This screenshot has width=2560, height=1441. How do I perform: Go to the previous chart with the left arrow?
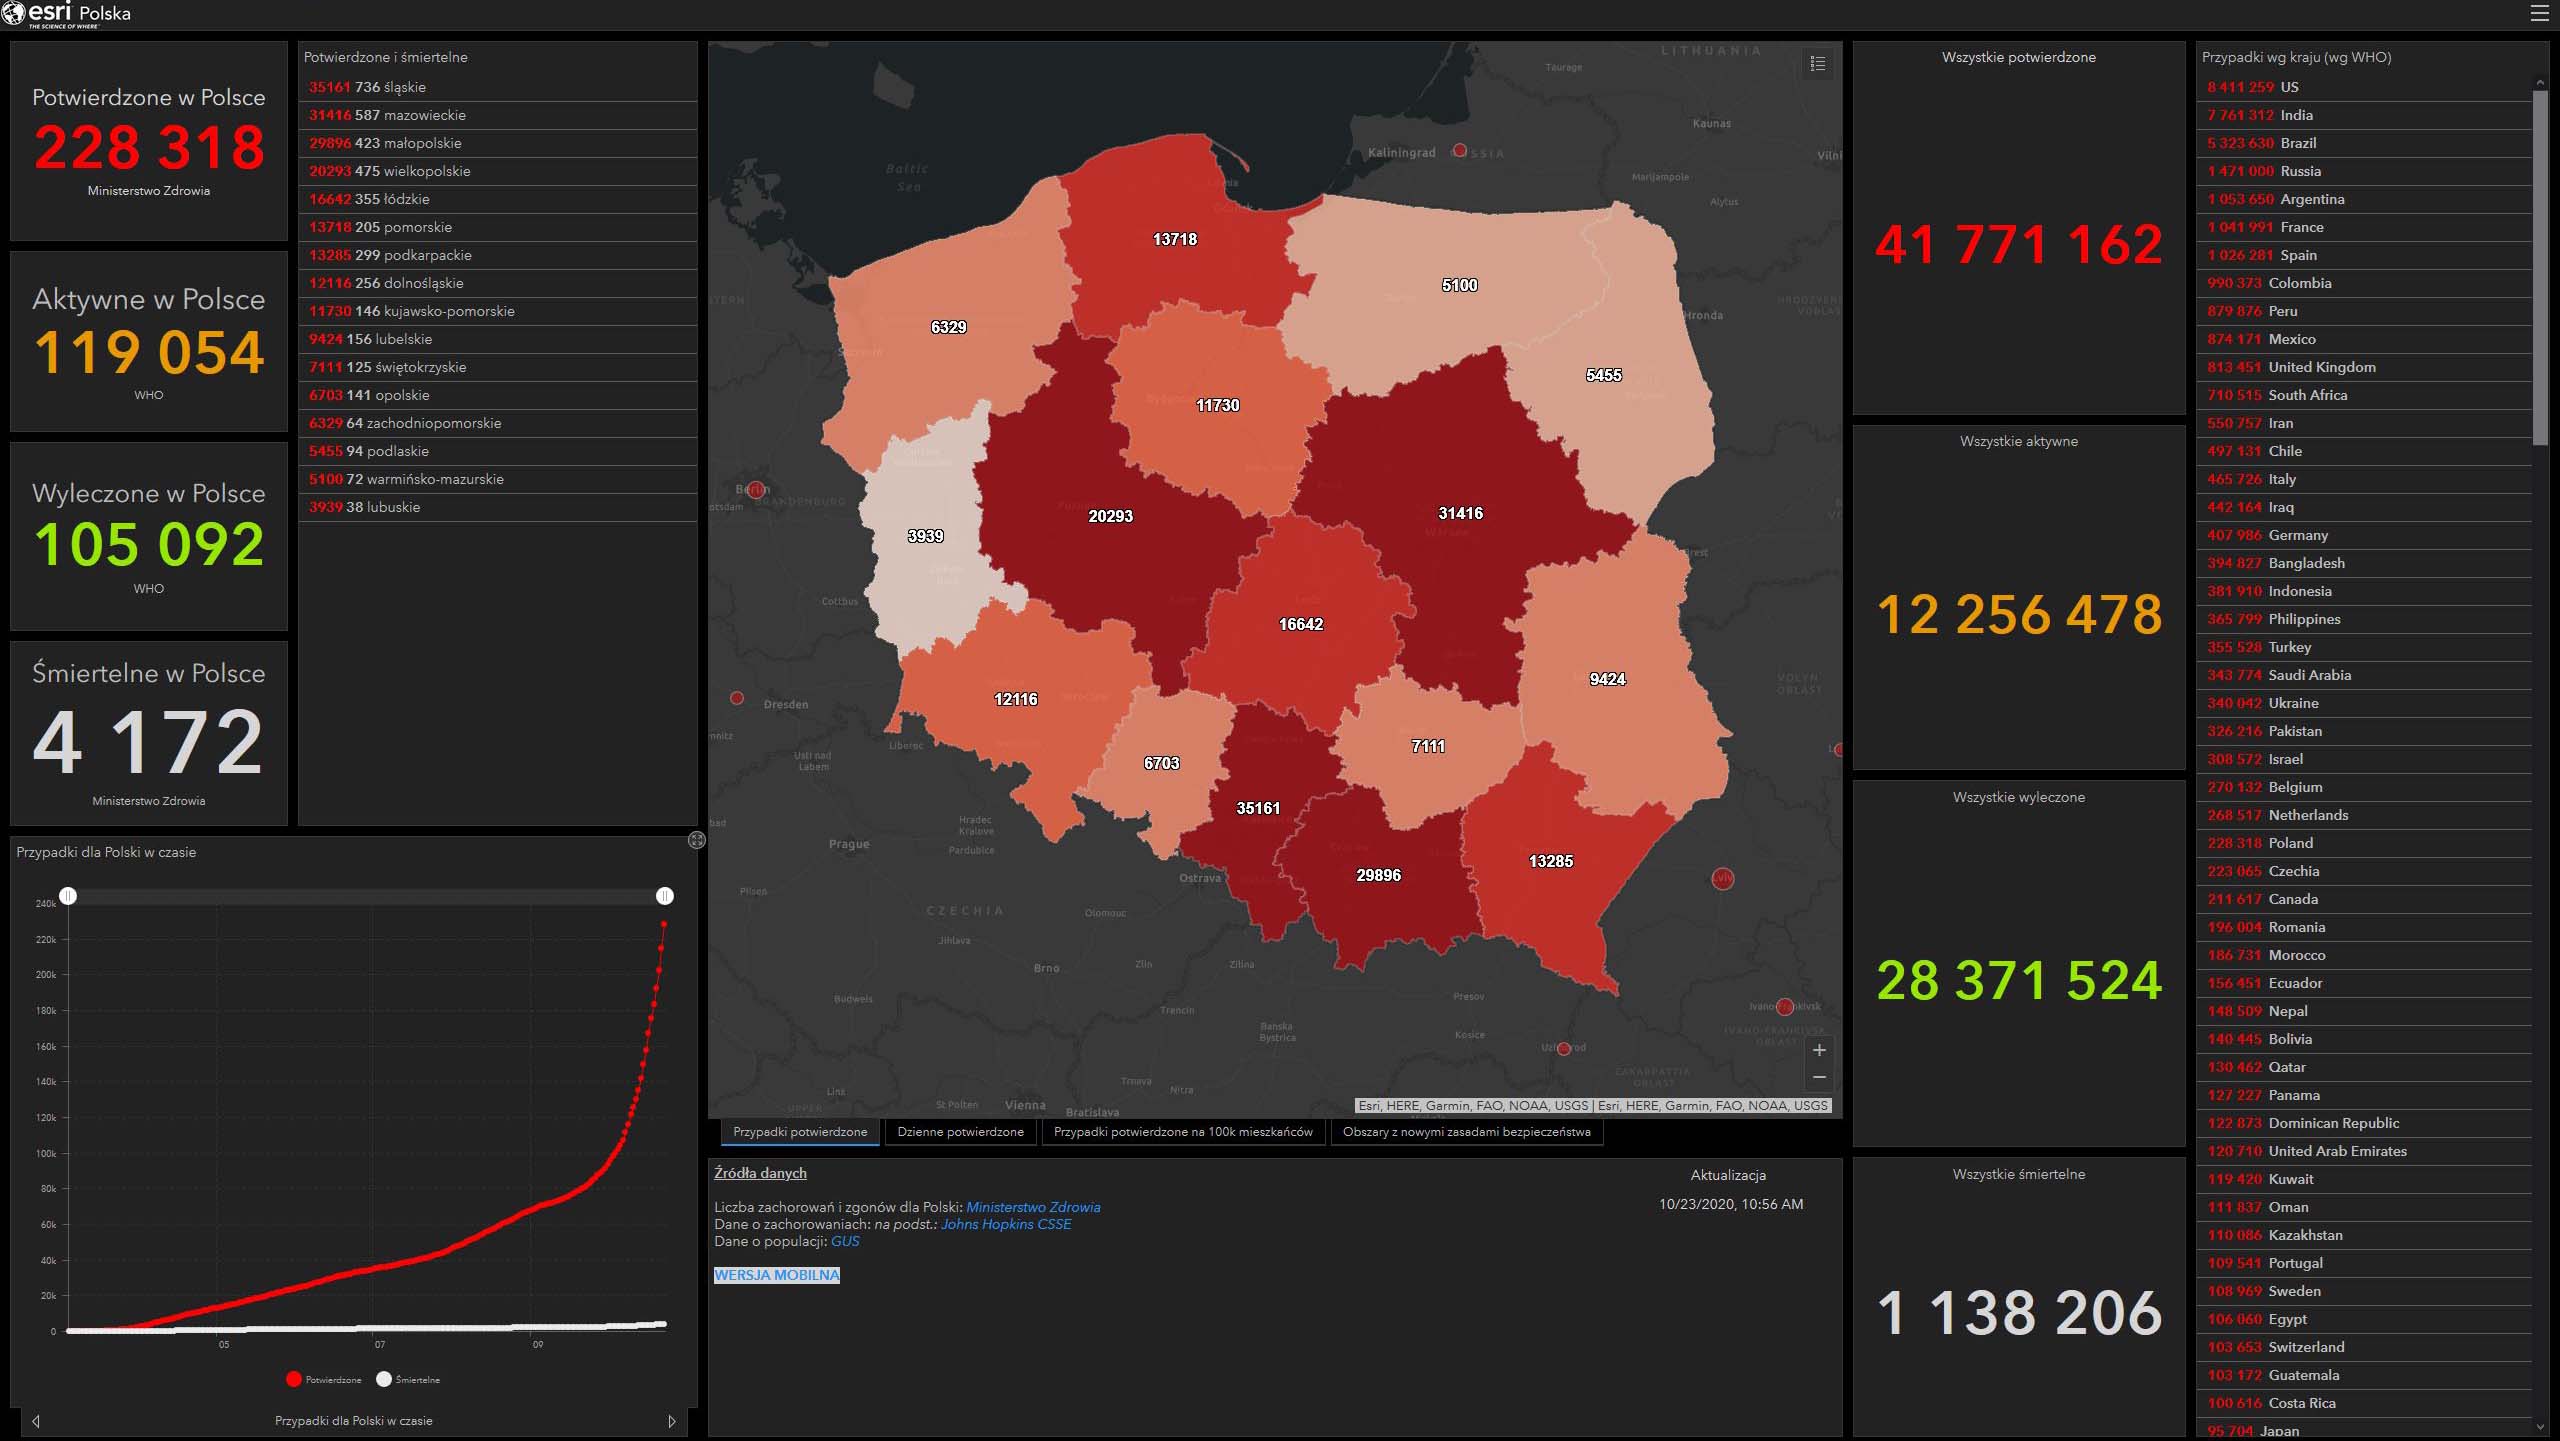coord(36,1421)
